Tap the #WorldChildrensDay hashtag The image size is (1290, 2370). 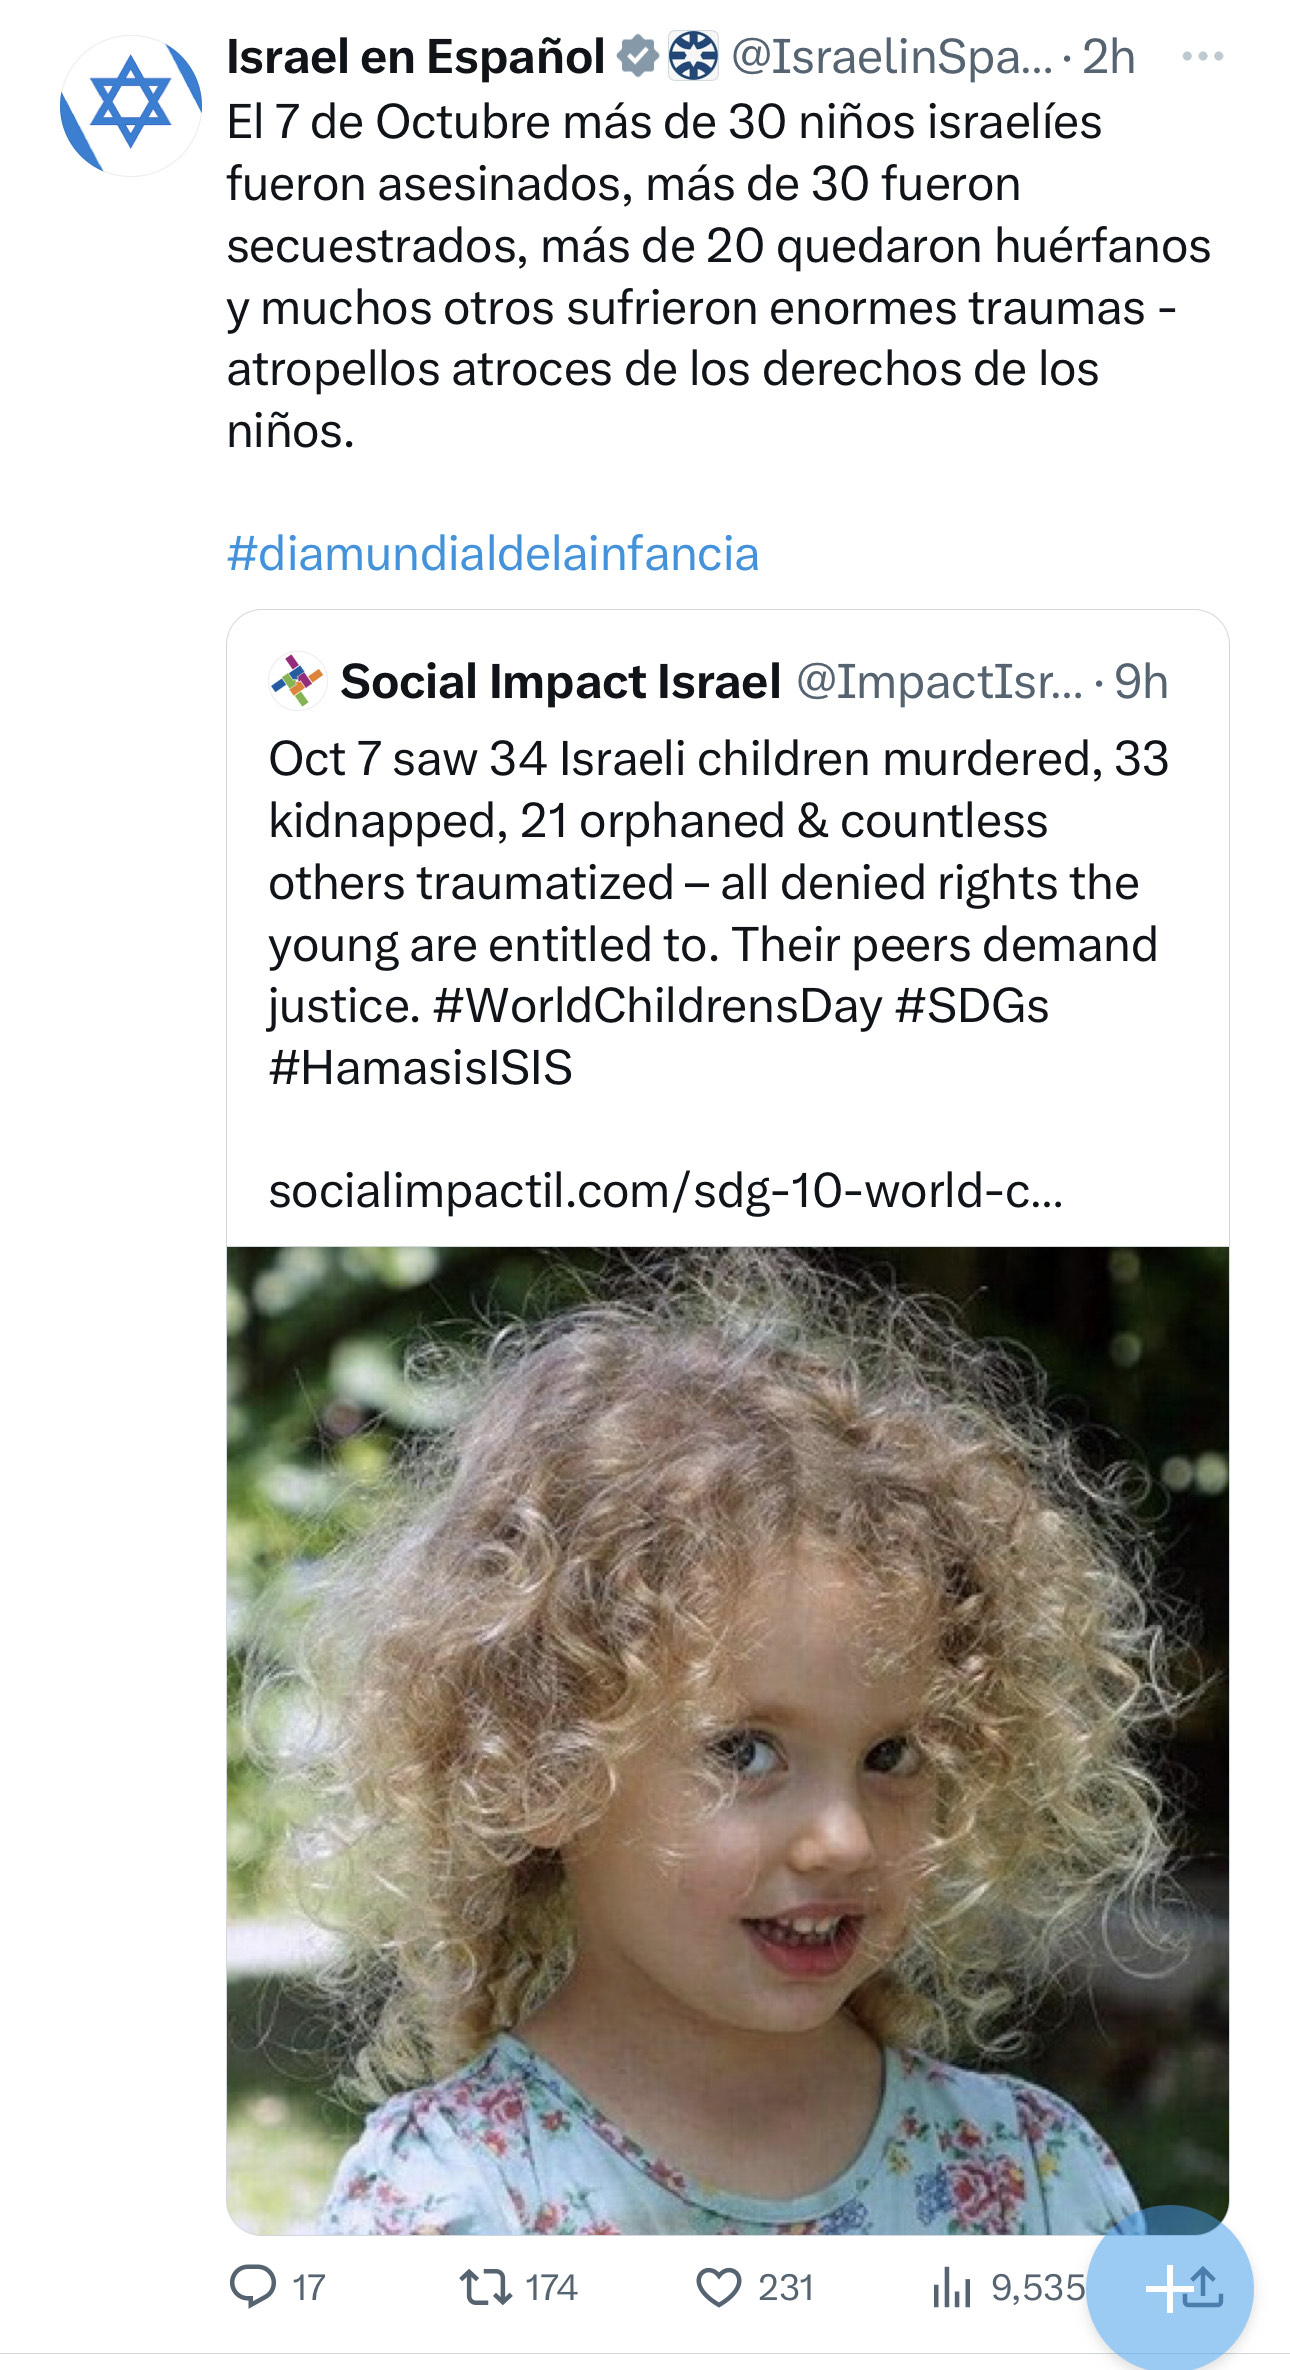coord(658,1006)
